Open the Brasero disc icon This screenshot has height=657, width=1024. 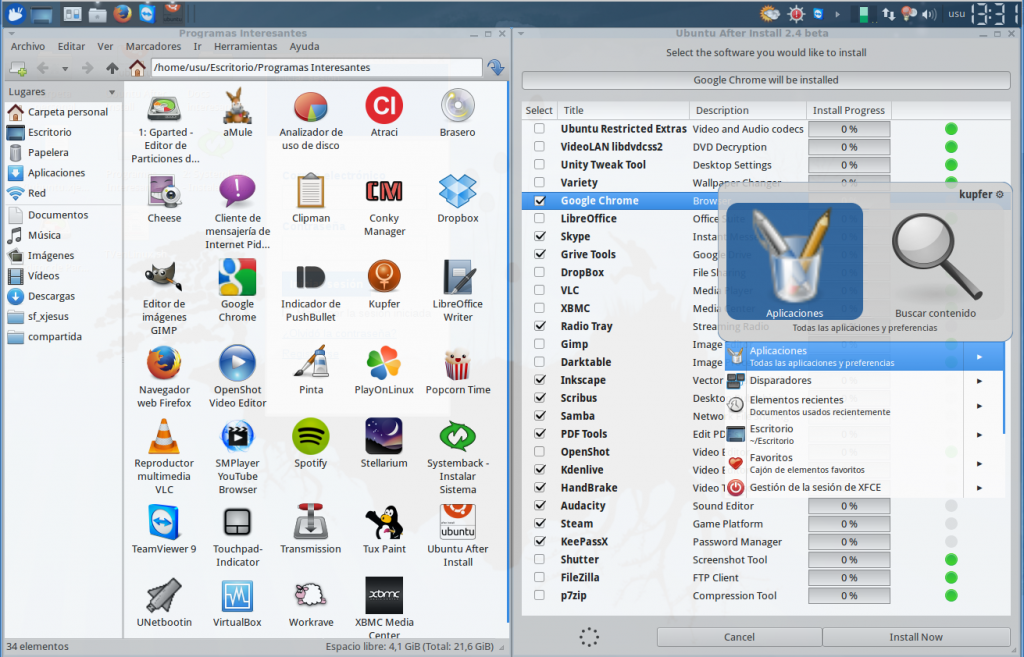pos(457,106)
